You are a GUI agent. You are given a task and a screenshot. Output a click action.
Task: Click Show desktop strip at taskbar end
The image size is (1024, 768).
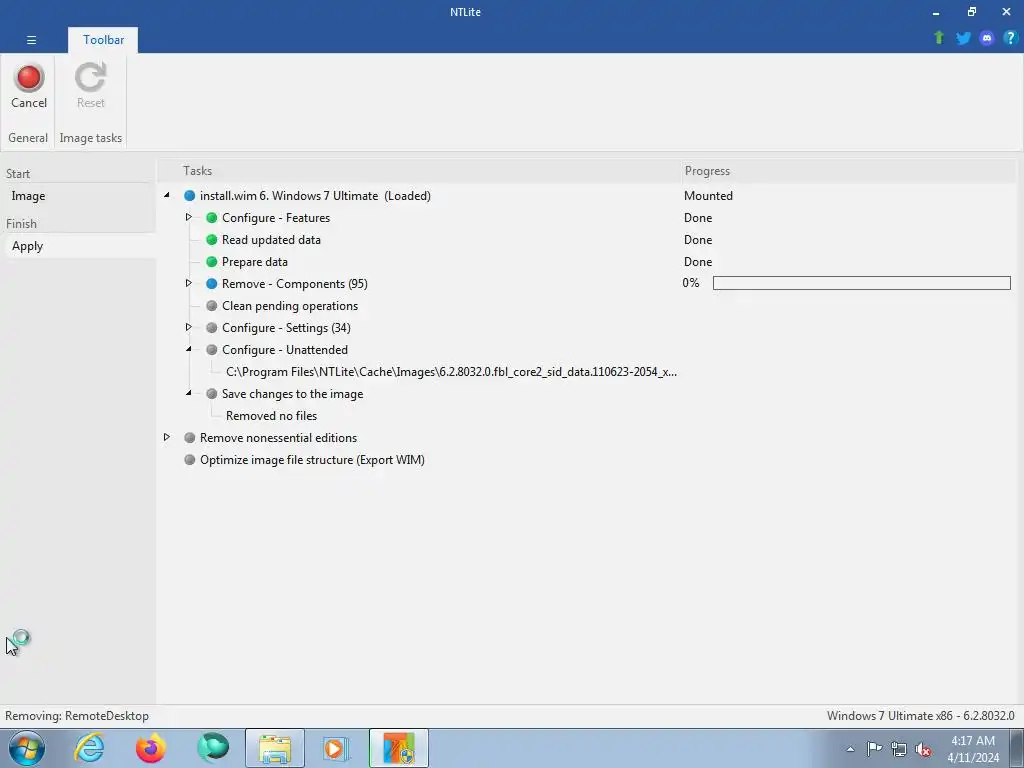pos(1017,748)
